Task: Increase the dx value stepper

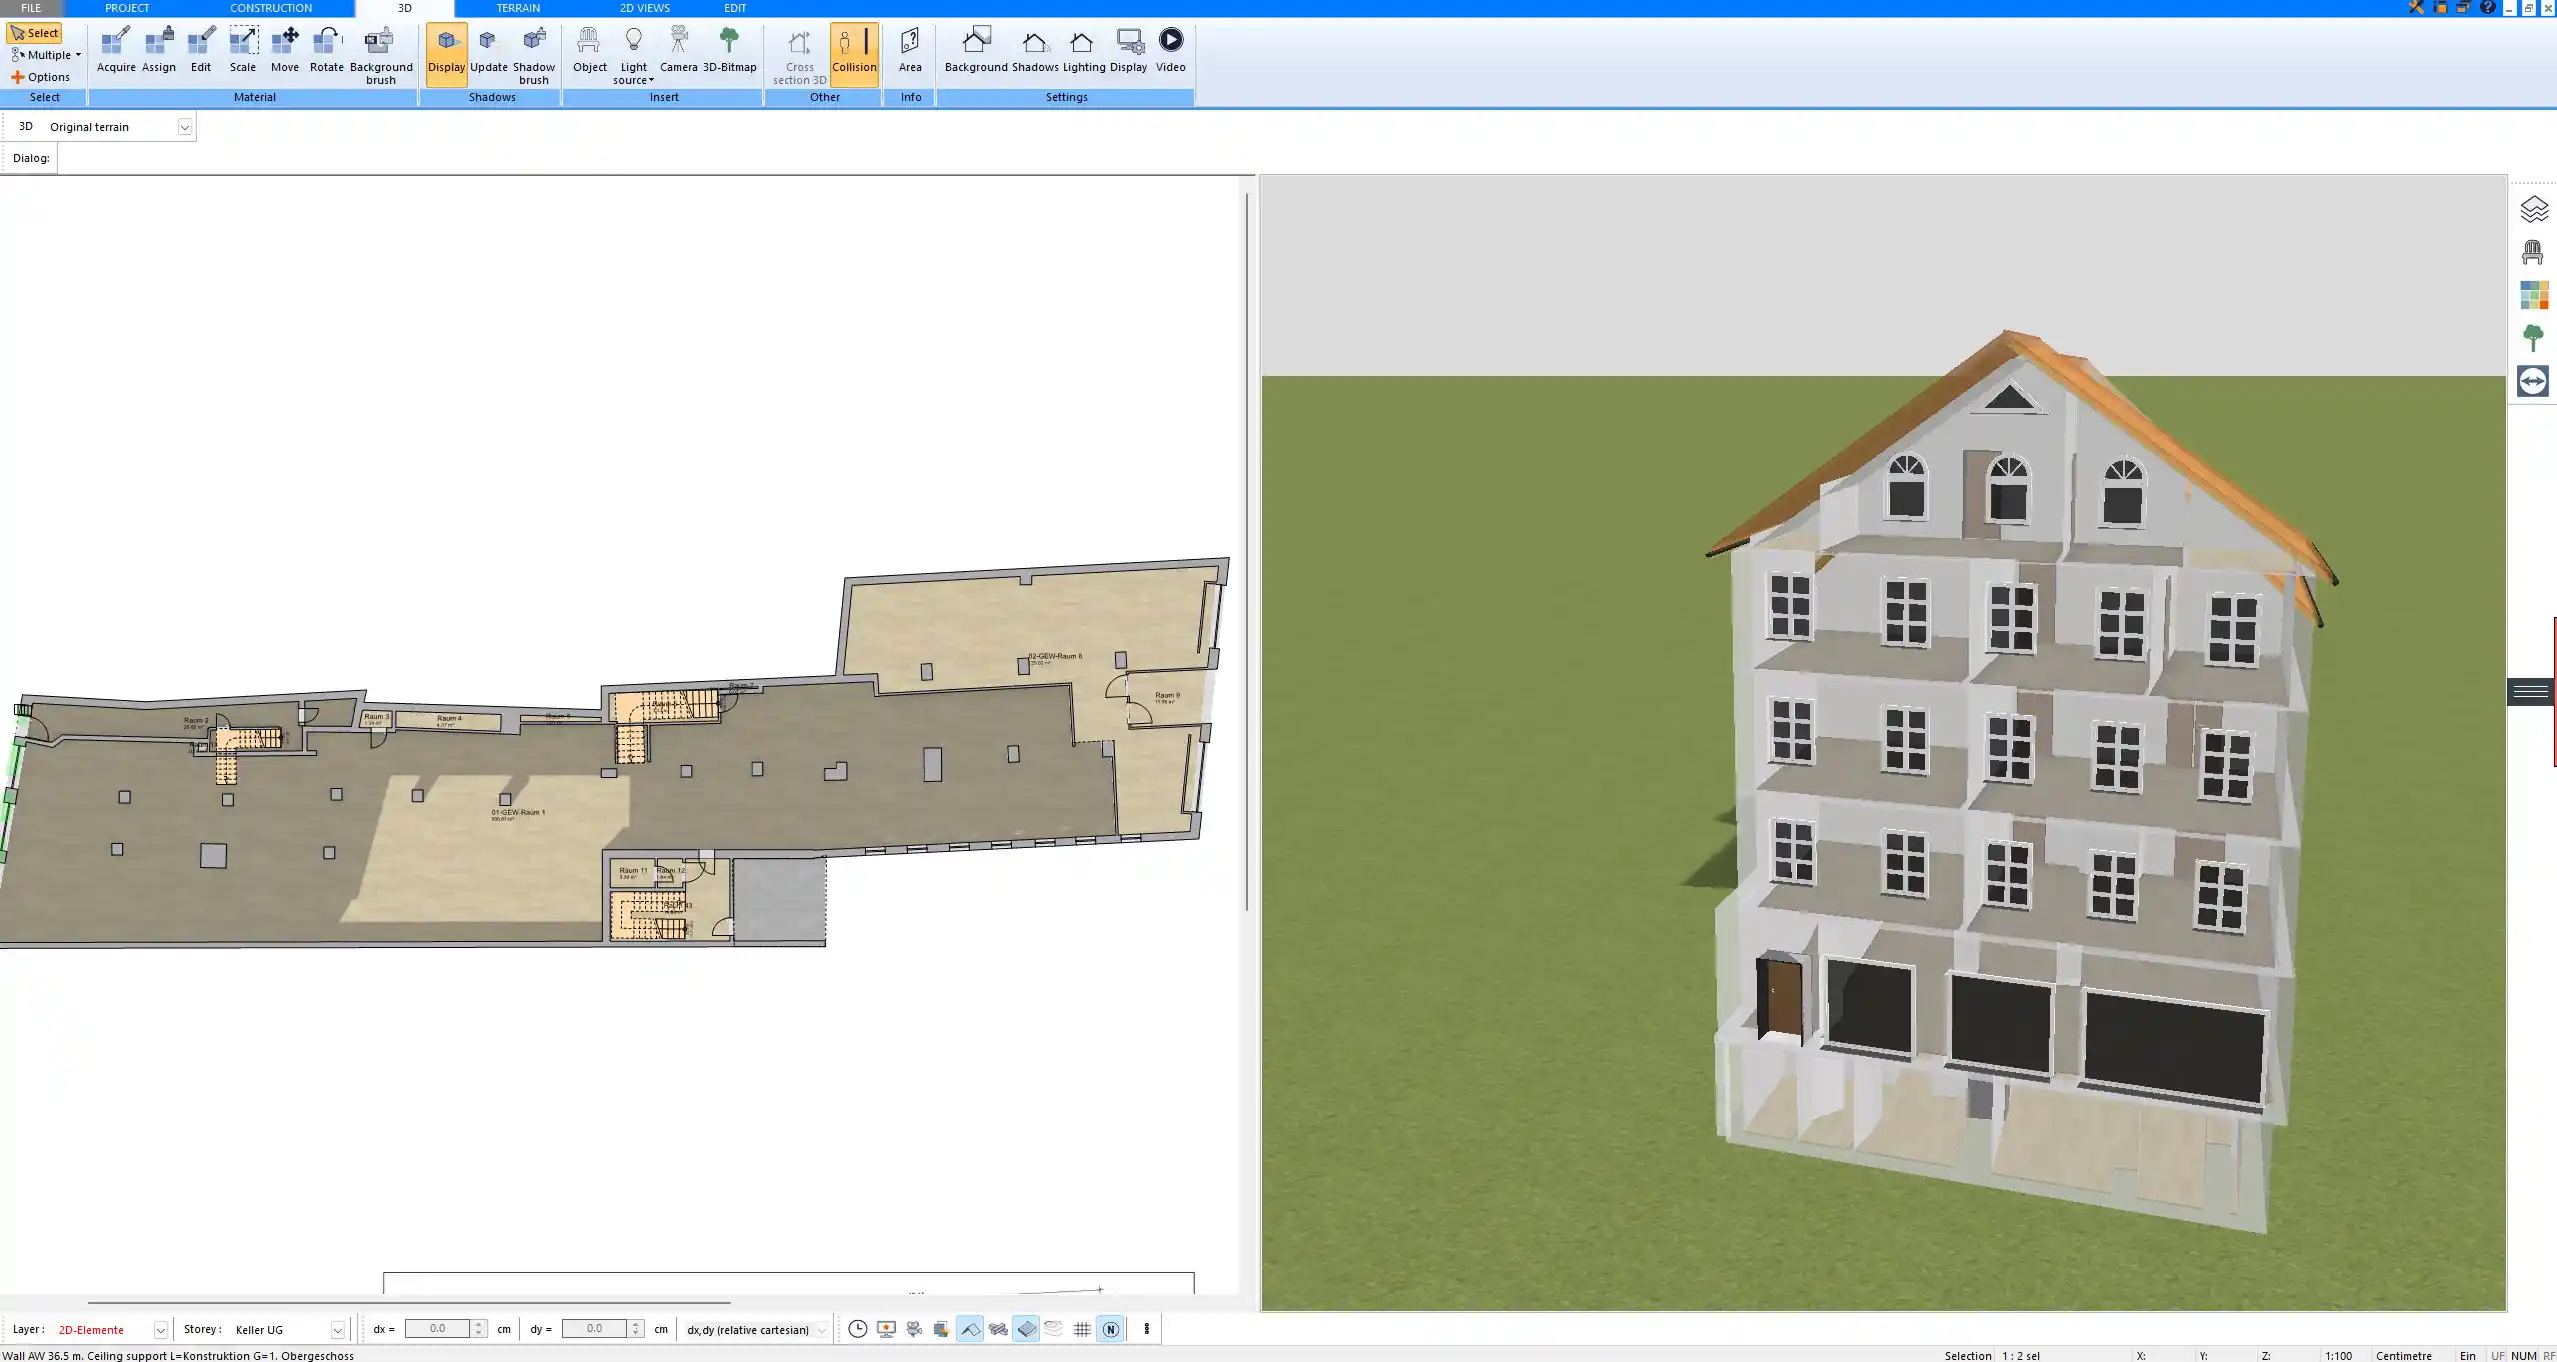Action: 479,1324
